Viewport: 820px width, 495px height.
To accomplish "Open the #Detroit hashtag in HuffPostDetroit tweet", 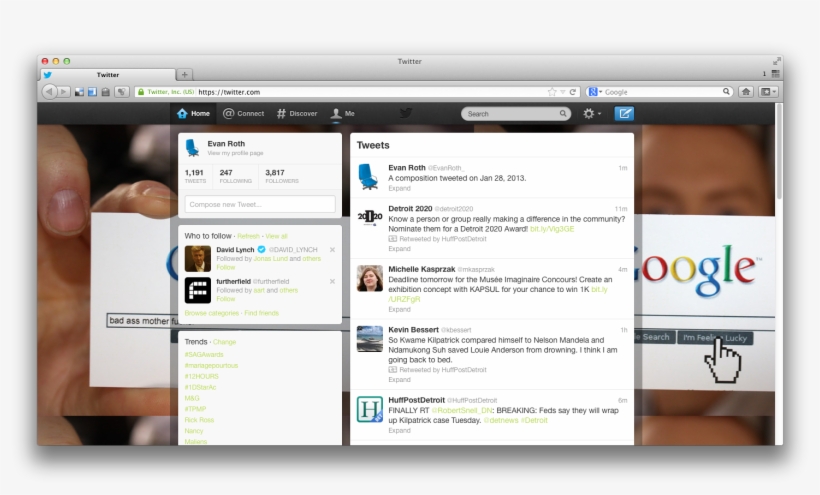I will [x=533, y=420].
